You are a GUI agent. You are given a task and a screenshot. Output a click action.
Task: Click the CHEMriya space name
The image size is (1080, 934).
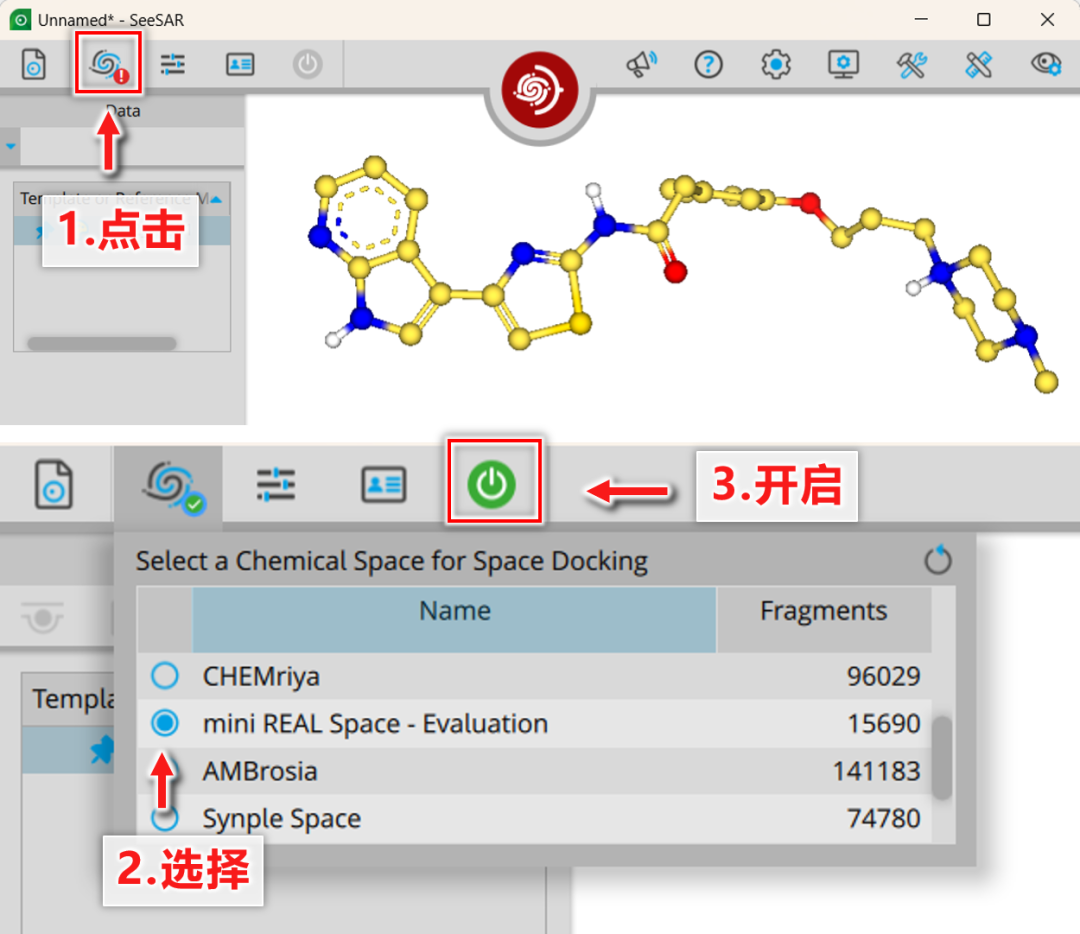click(261, 676)
